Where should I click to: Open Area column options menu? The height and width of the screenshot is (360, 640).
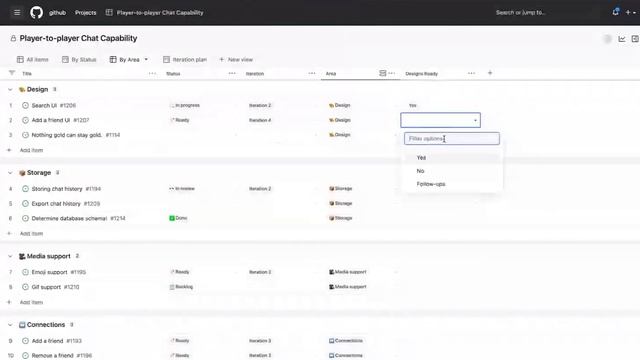392,73
